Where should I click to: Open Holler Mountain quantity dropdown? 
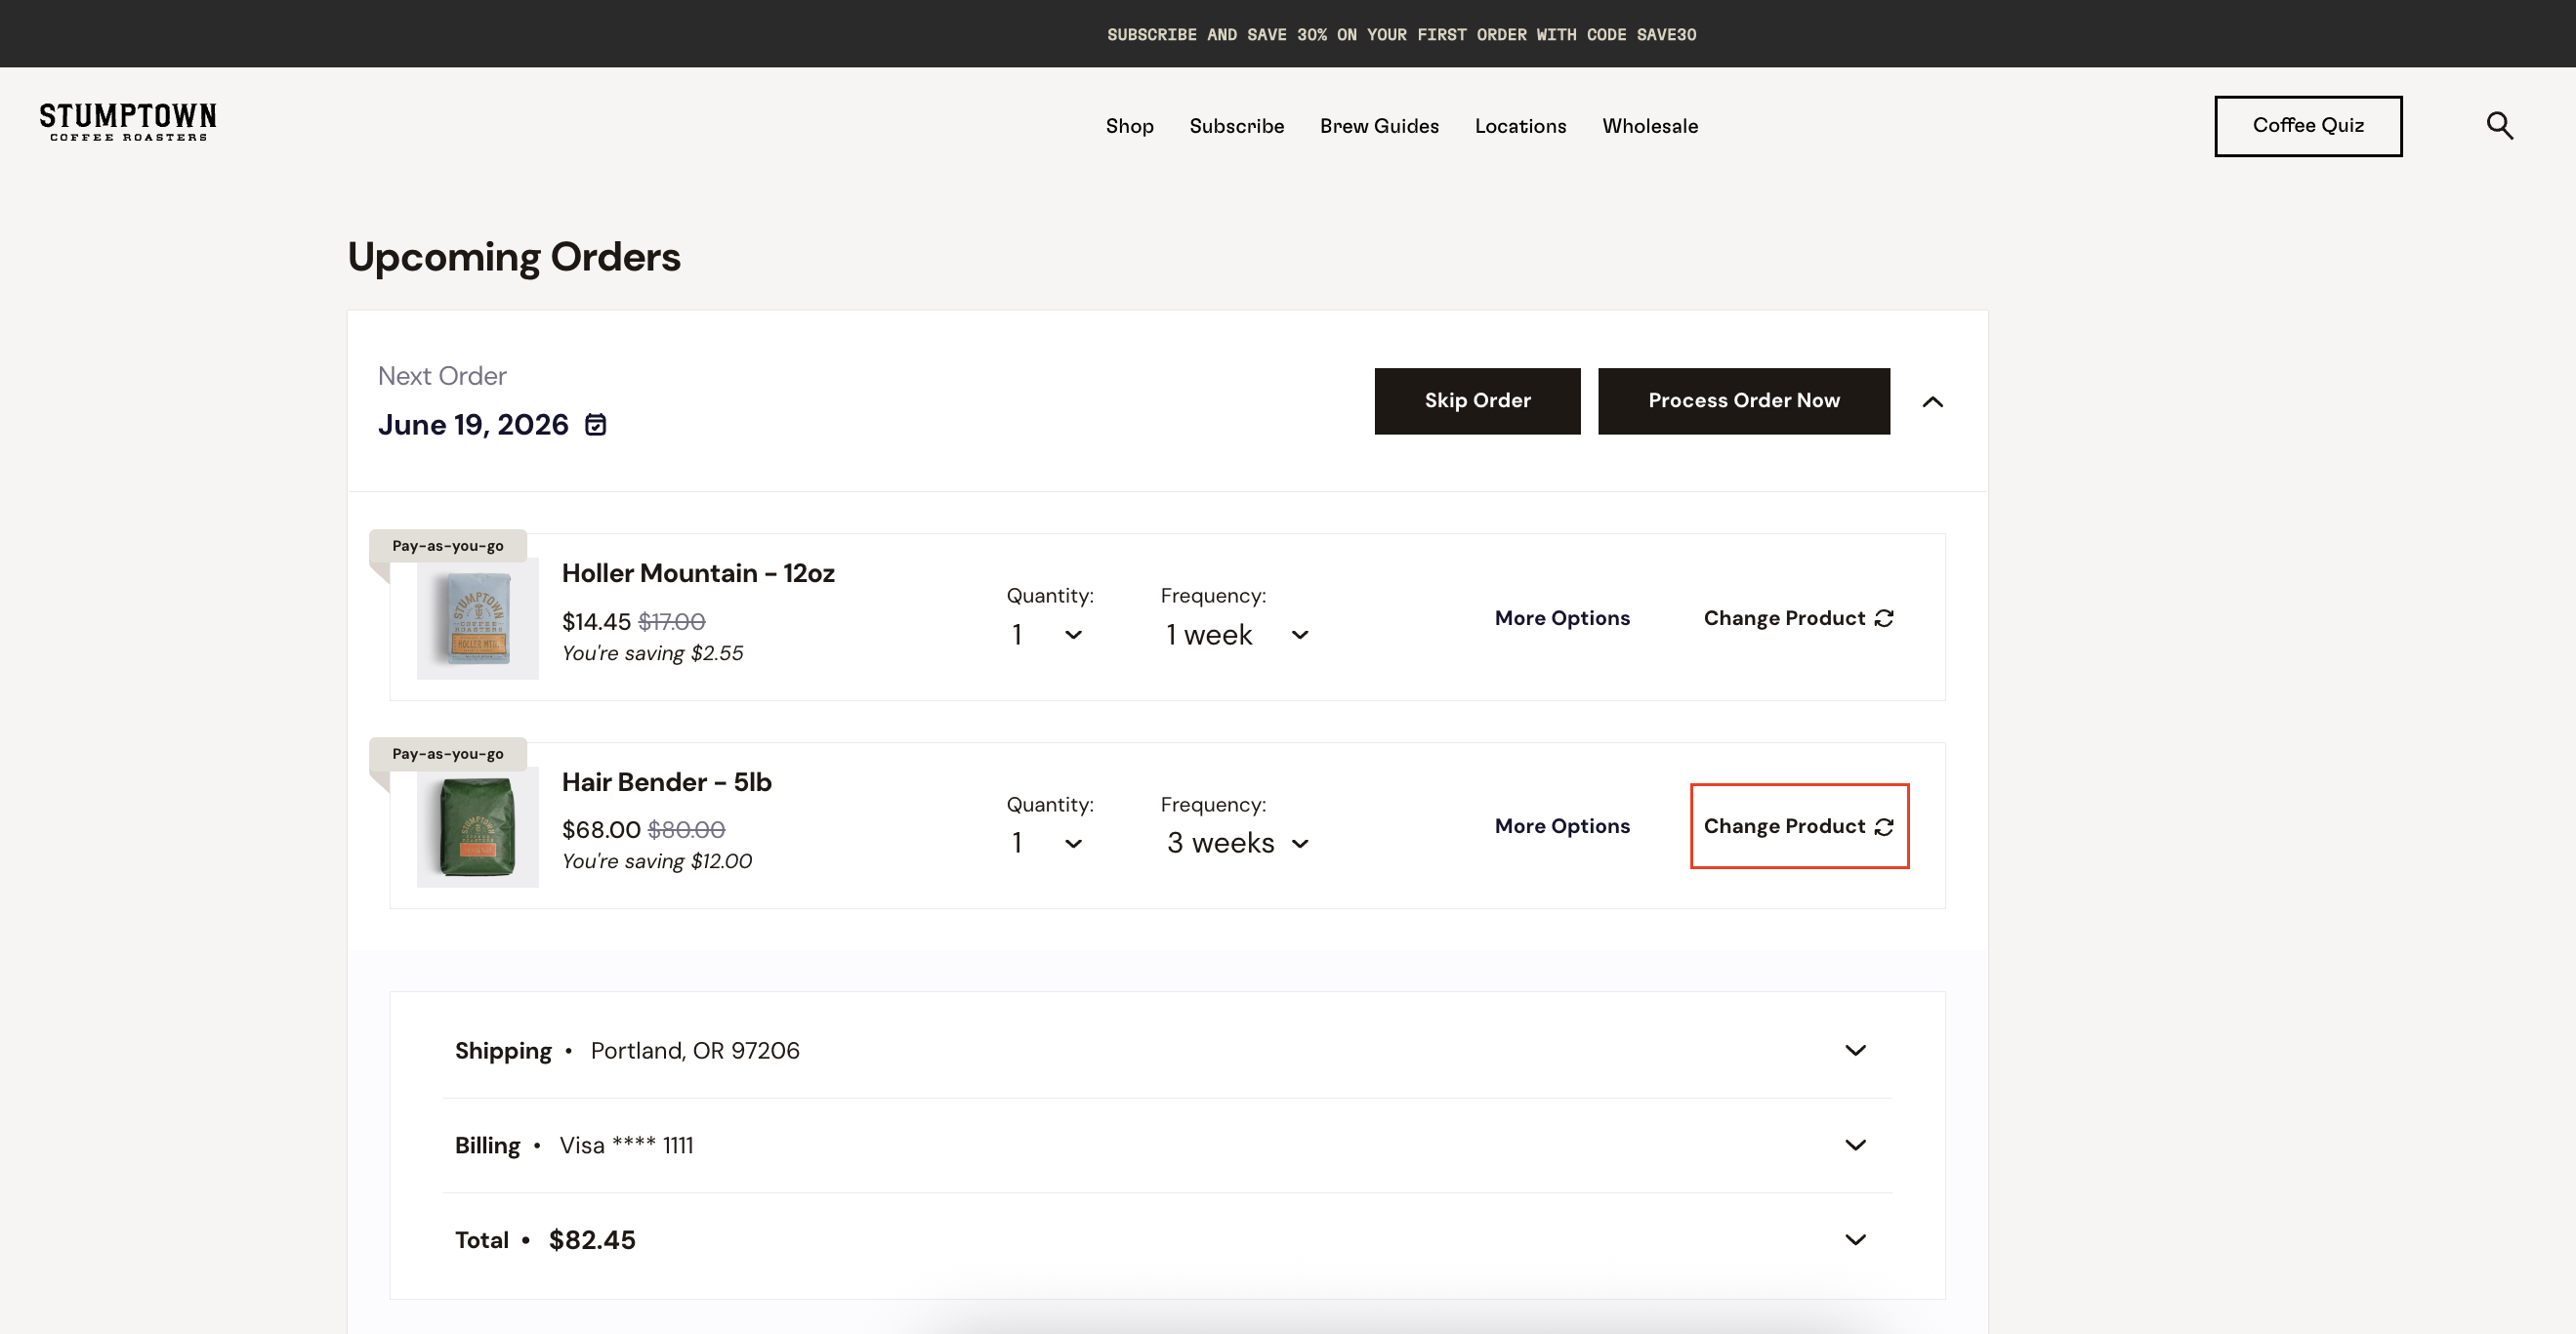click(1047, 635)
